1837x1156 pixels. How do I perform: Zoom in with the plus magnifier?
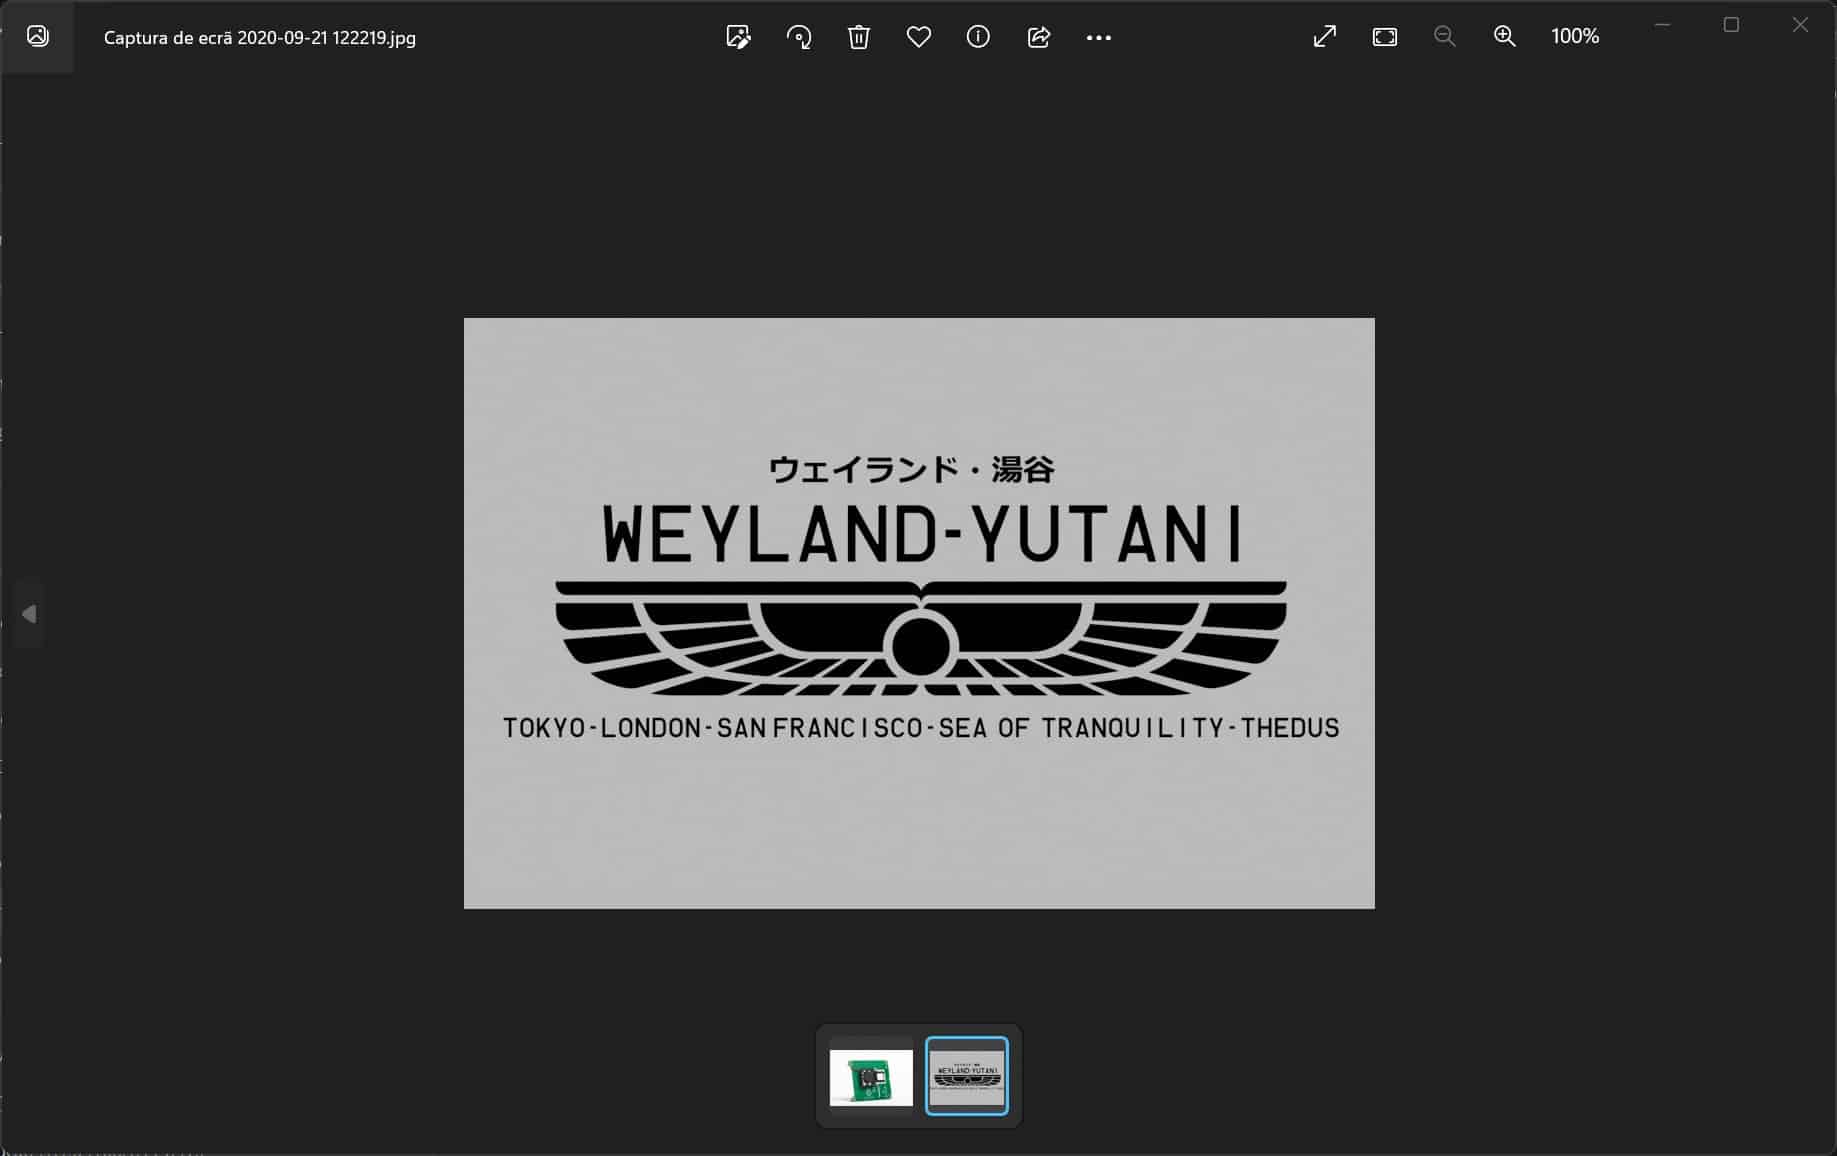click(x=1504, y=37)
